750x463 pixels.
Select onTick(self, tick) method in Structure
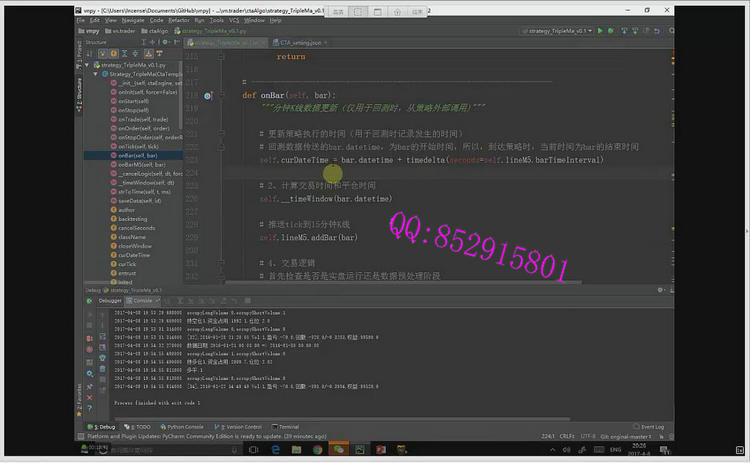coord(138,146)
